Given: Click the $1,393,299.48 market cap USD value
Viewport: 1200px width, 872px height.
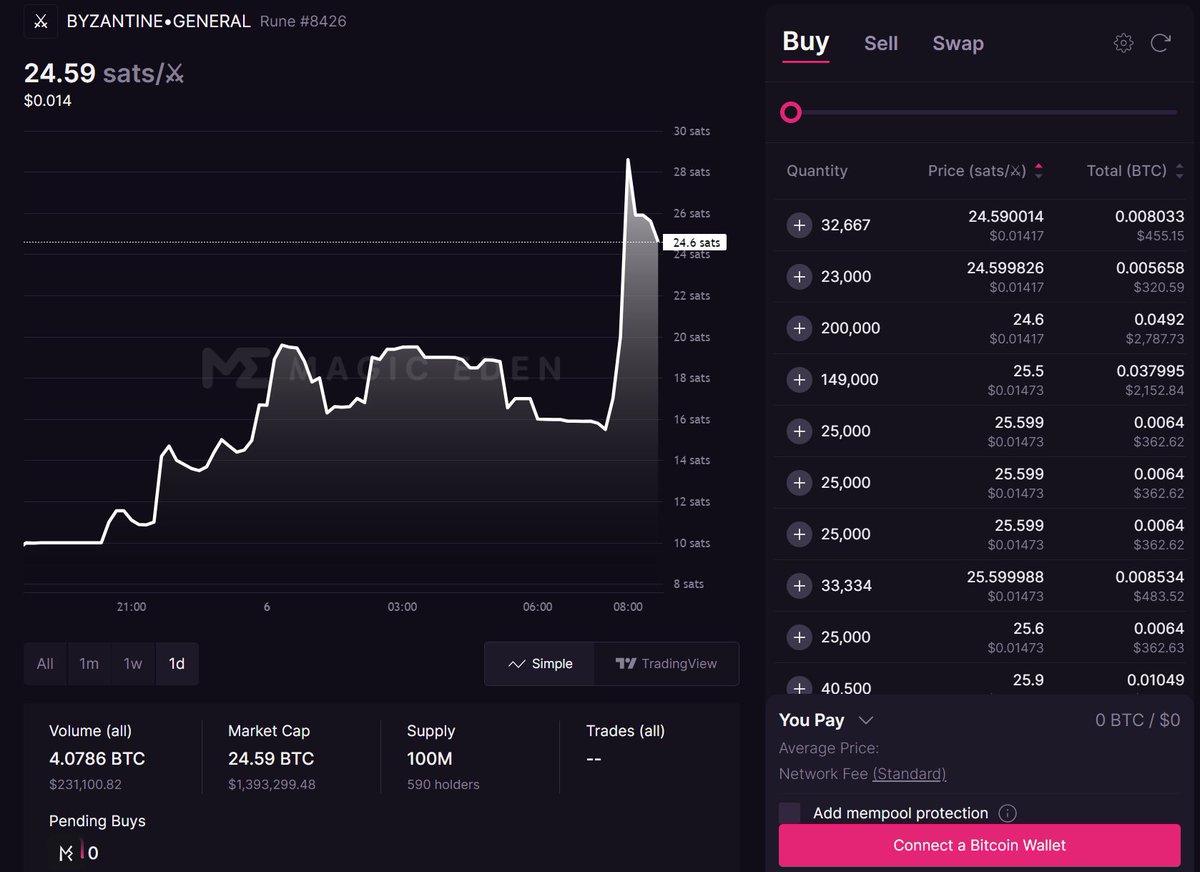Looking at the screenshot, I should click(x=272, y=785).
